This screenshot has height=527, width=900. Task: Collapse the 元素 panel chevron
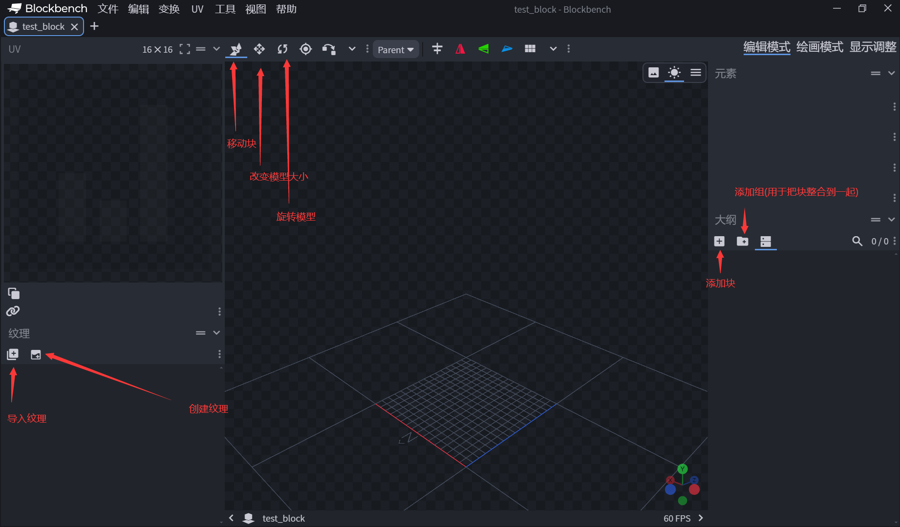891,73
